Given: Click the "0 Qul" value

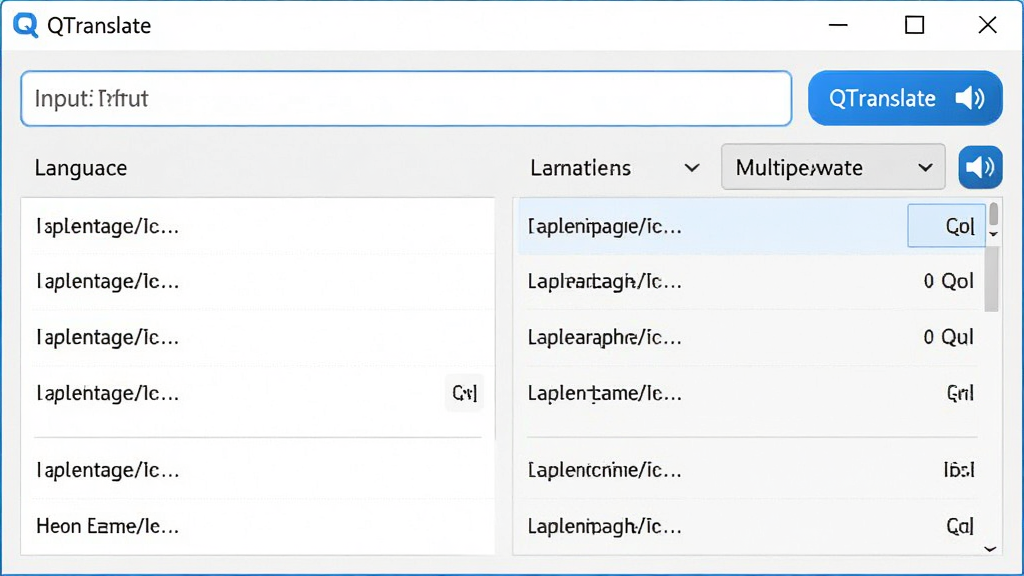Looking at the screenshot, I should 948,338.
